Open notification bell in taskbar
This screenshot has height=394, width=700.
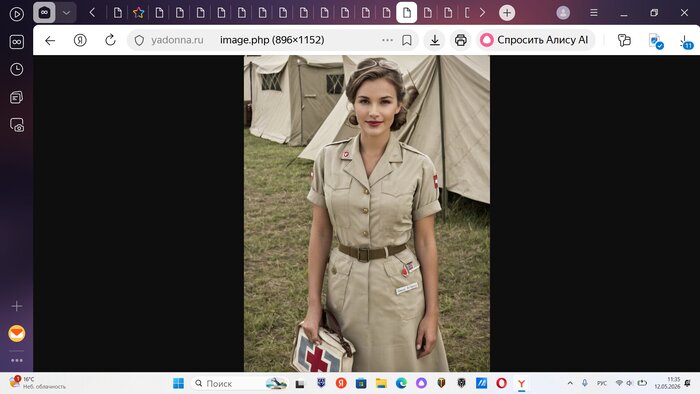[688, 383]
